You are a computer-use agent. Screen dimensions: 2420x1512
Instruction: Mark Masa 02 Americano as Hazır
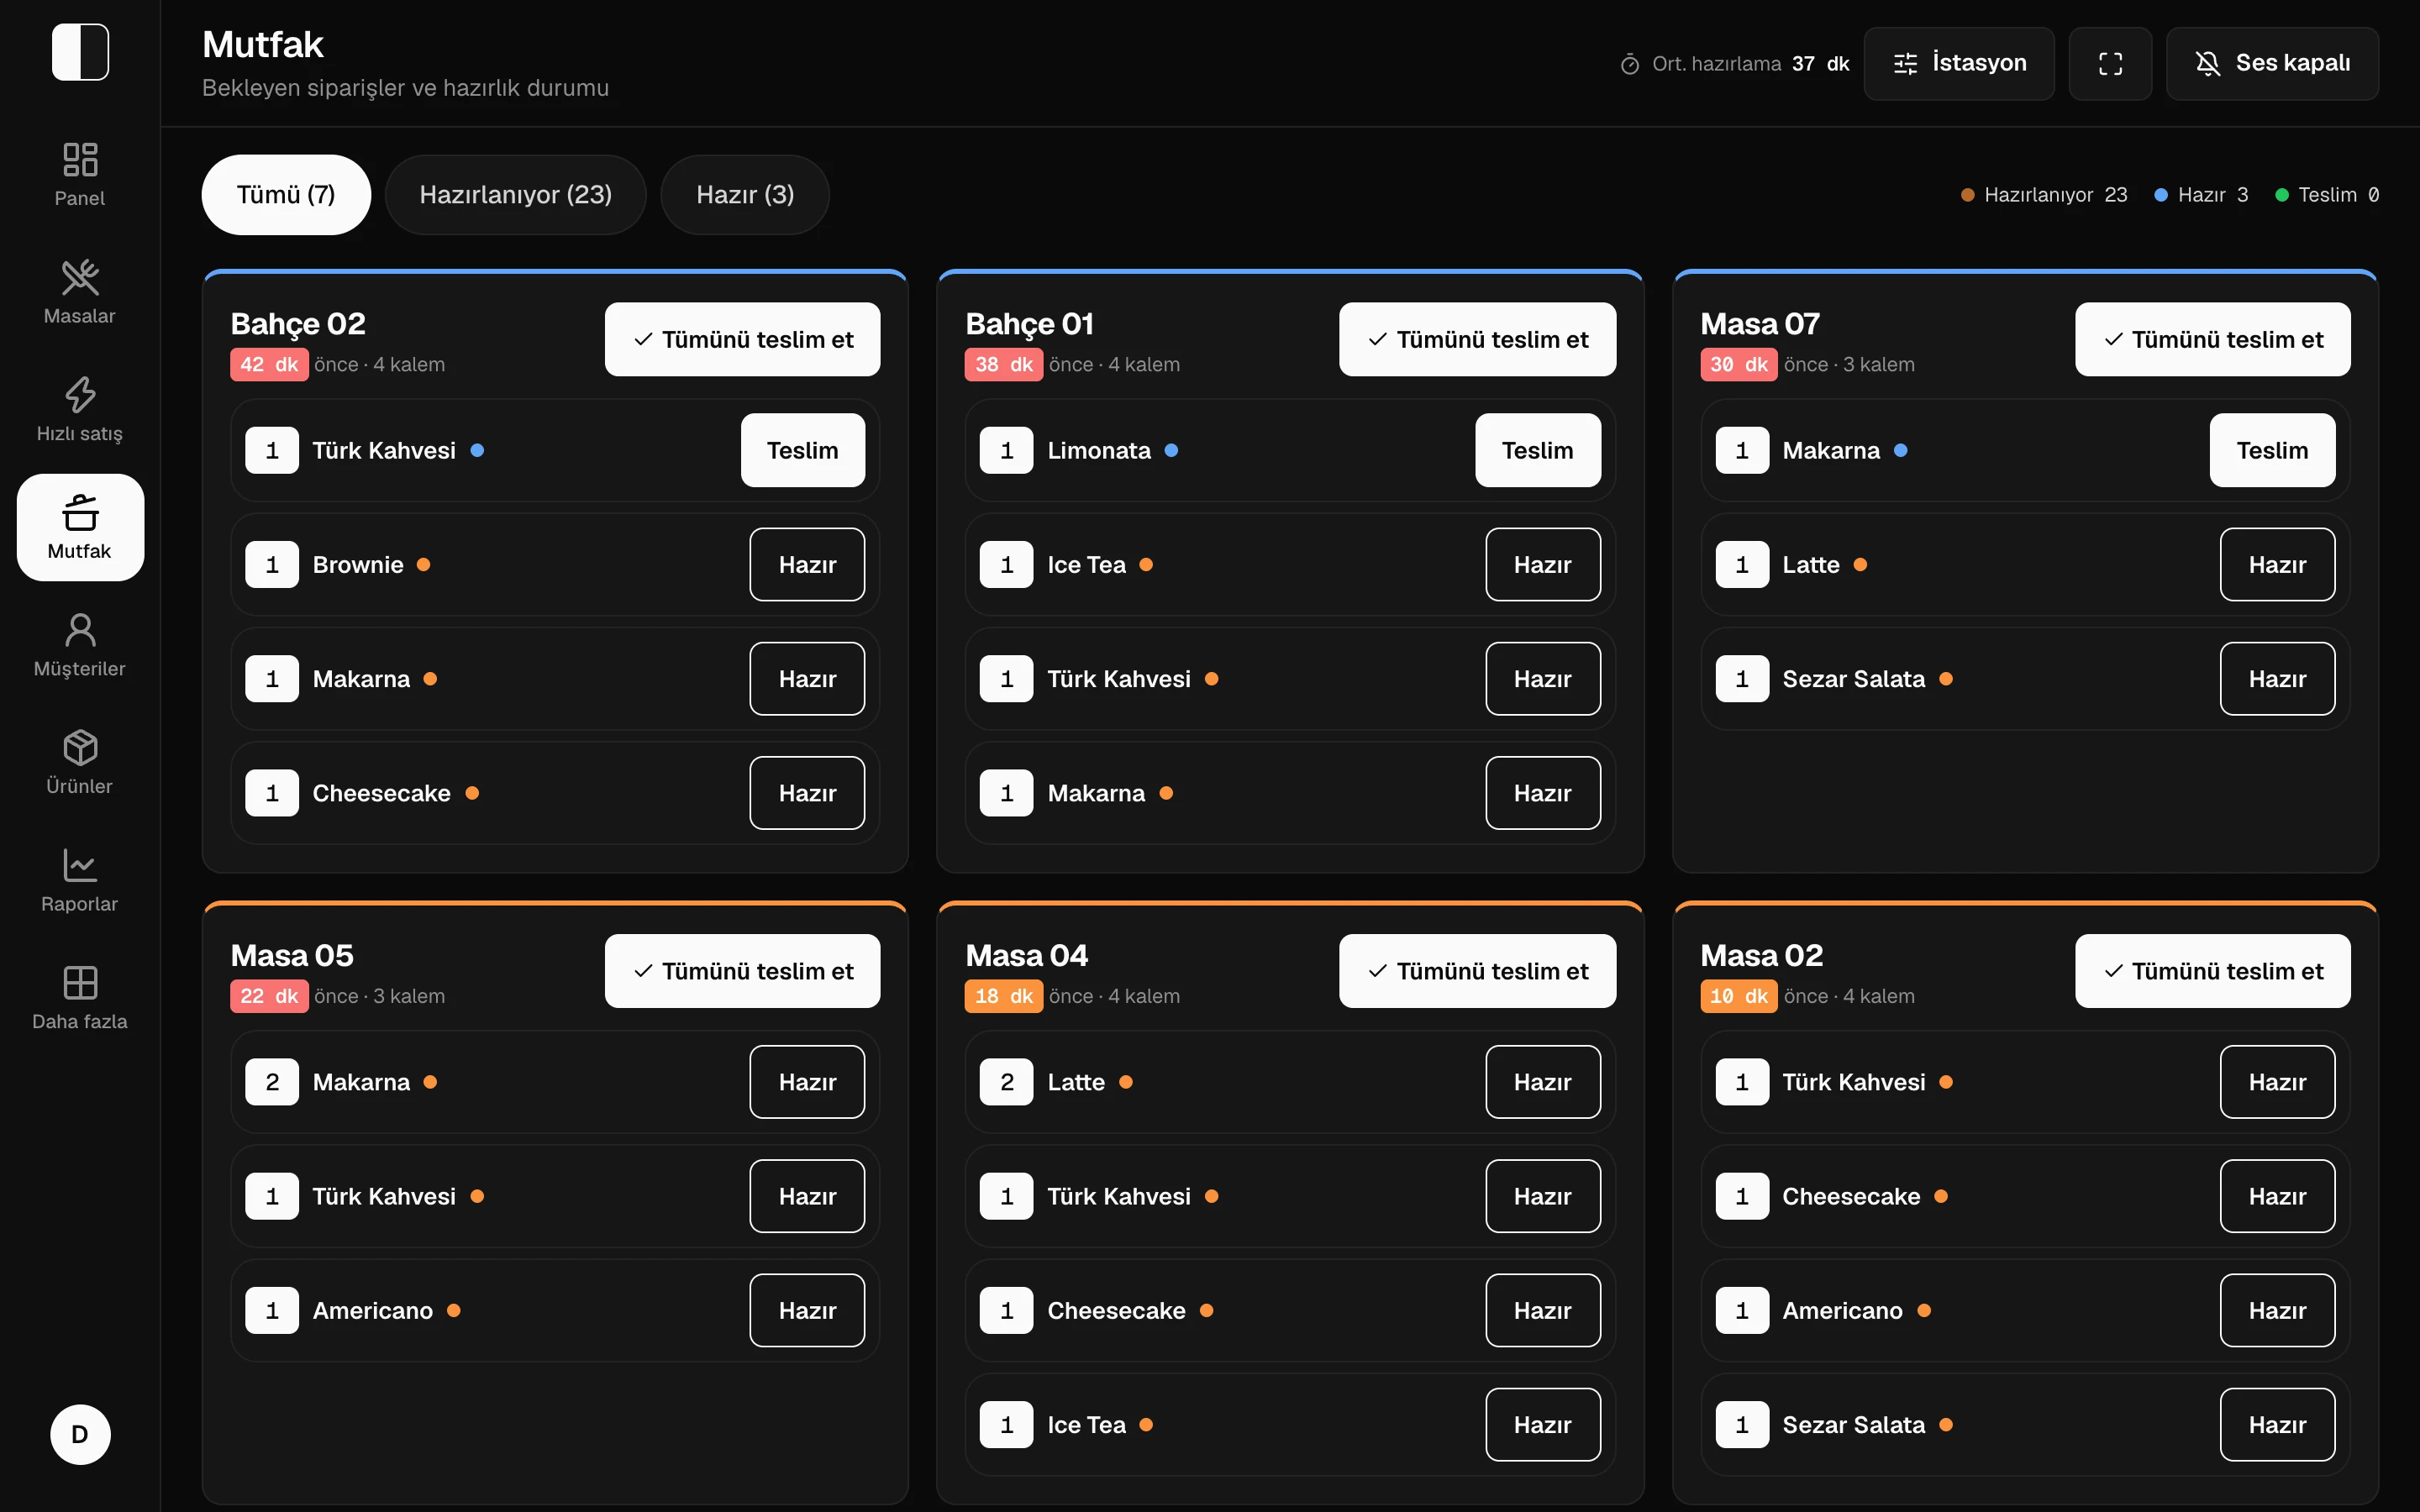click(2277, 1310)
